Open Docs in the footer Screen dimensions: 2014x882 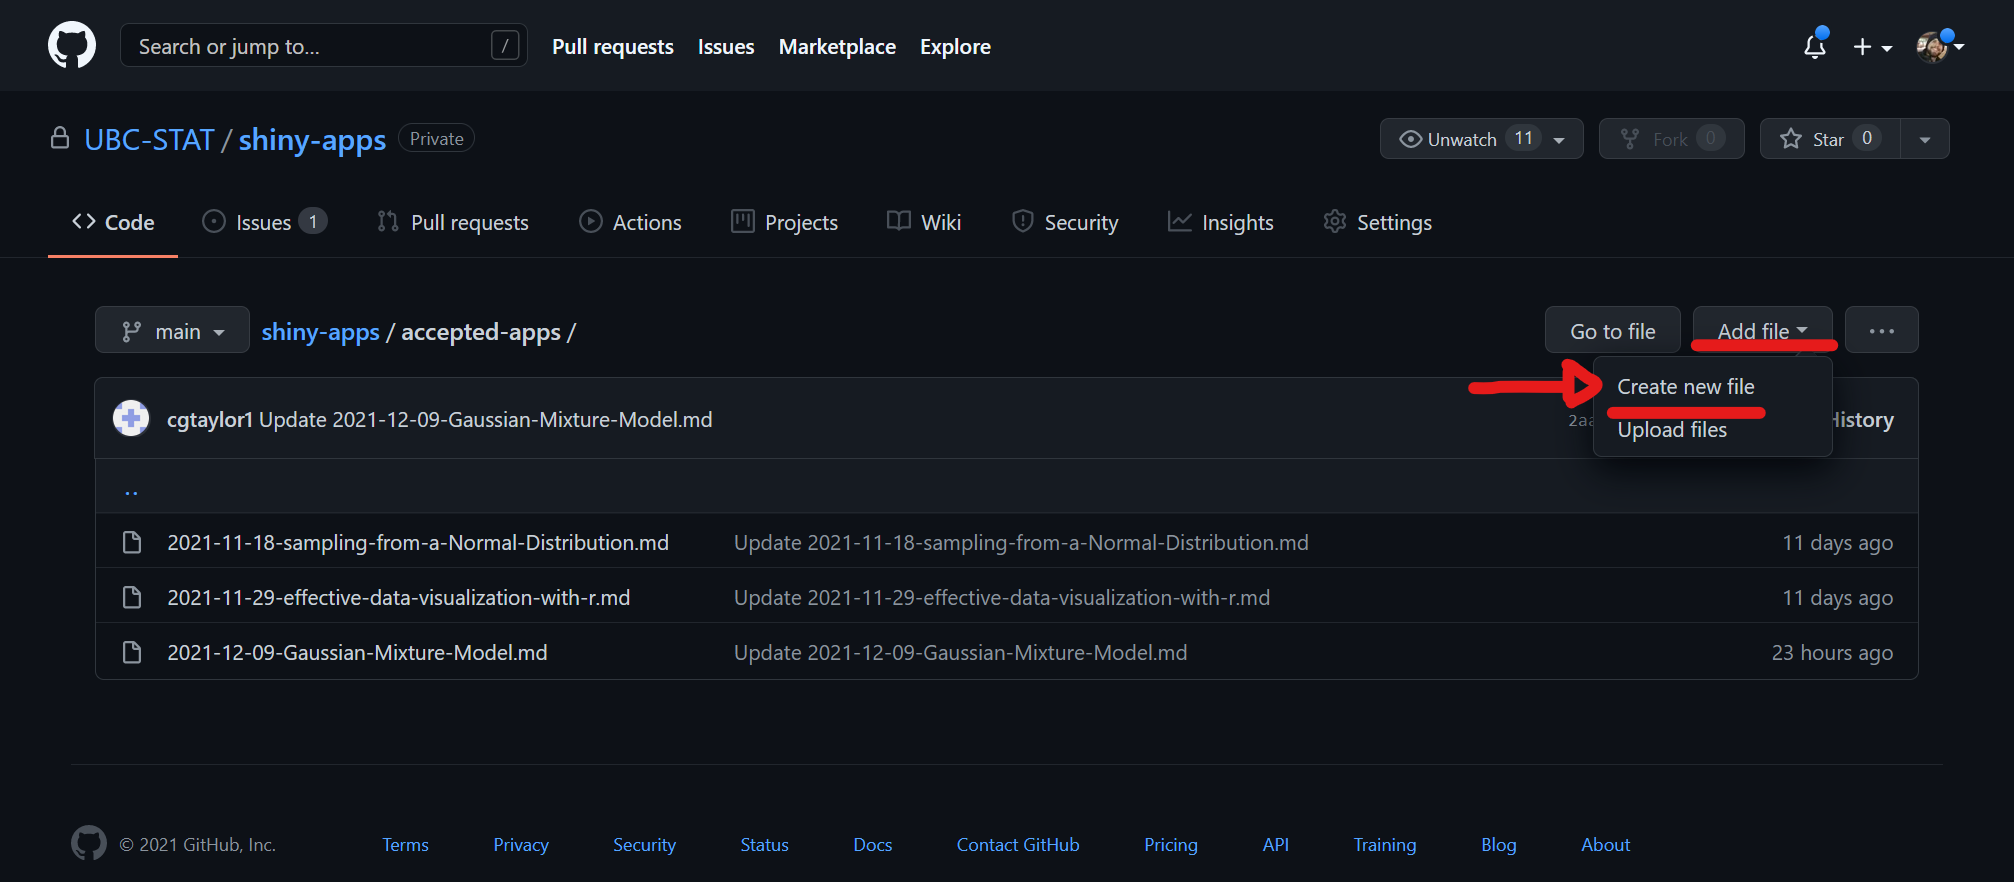872,845
